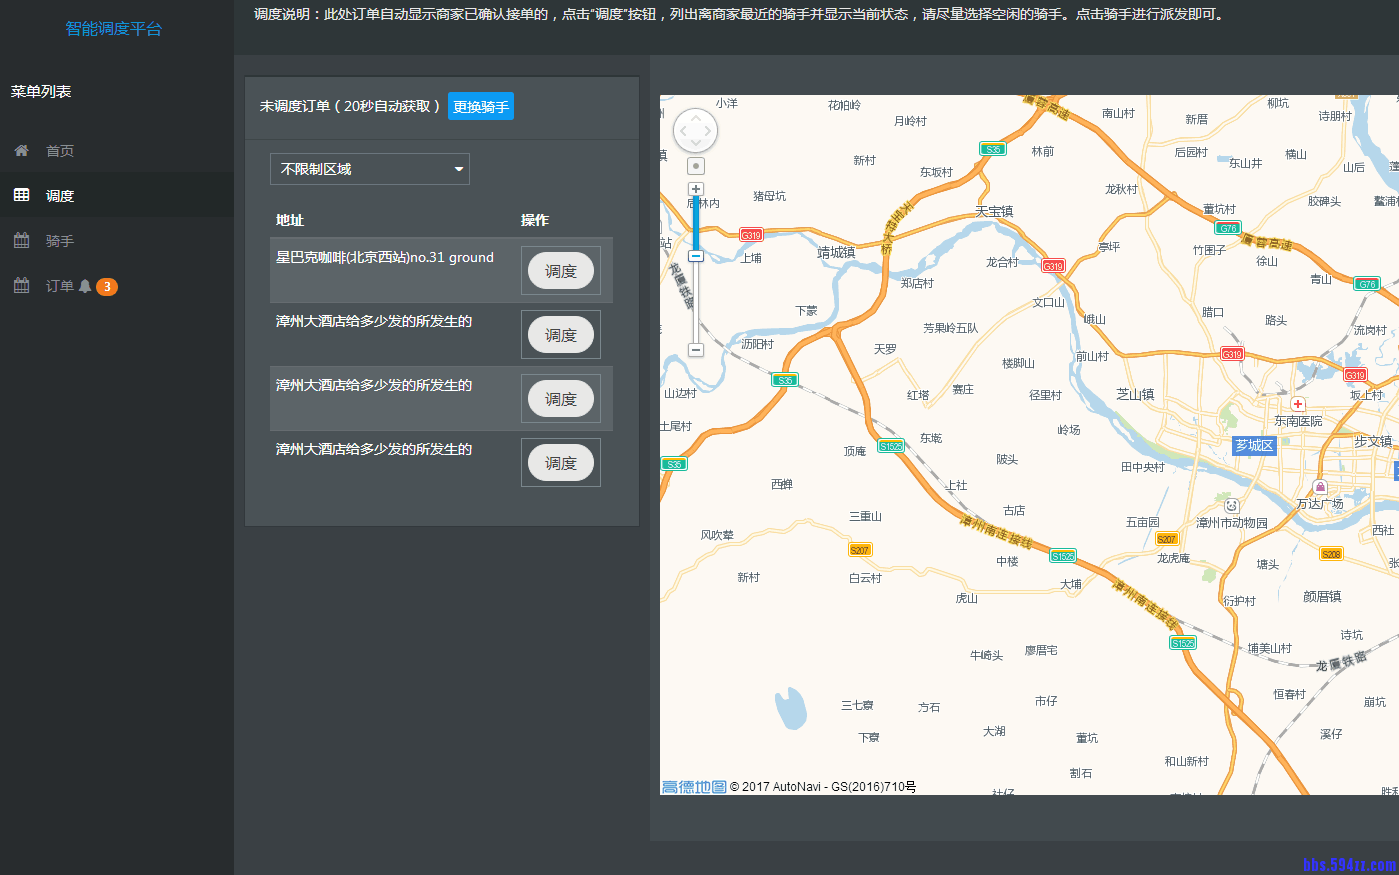Image resolution: width=1399 pixels, height=875 pixels.
Task: Click the map zoom out minus button
Action: tap(696, 350)
